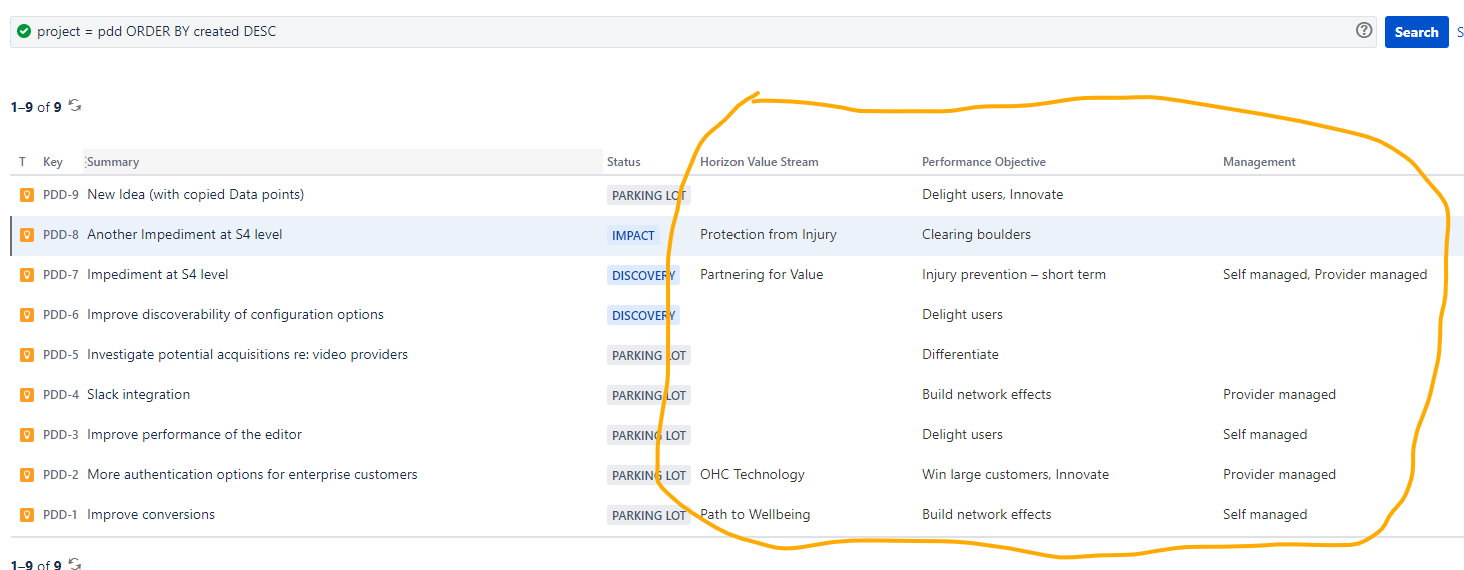1464x570 pixels.
Task: Open 'Improve performance of the editor' summary
Action: coord(194,435)
